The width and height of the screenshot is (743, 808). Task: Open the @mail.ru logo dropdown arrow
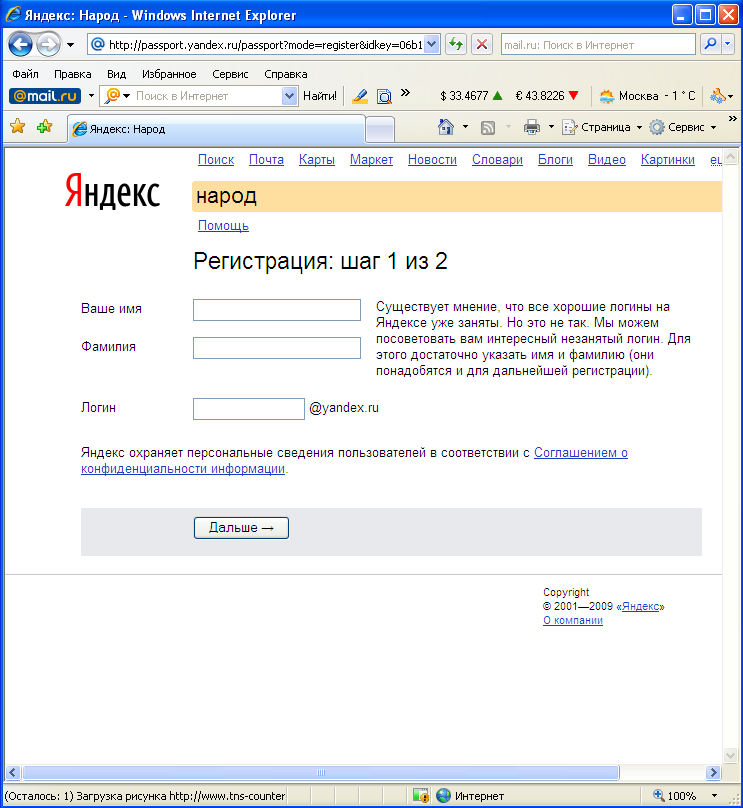(91, 96)
